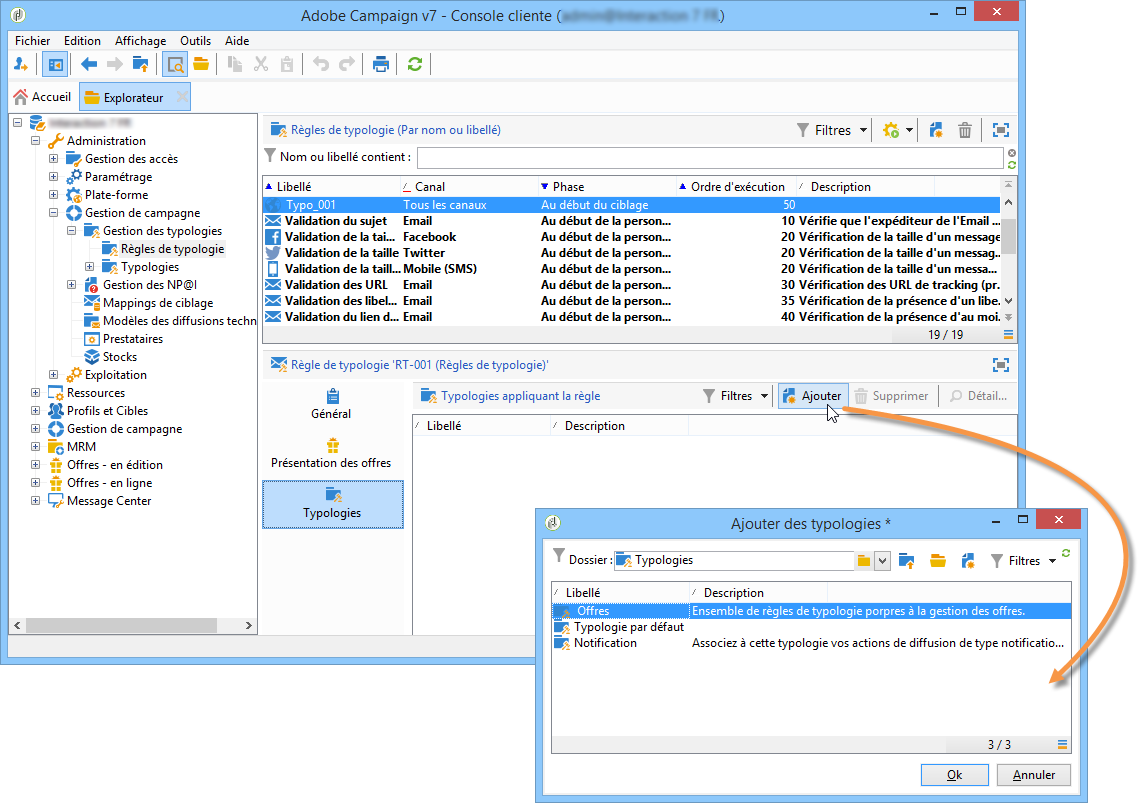This screenshot has width=1139, height=803.
Task: Open the Filtres dropdown in rules list toolbar
Action: click(832, 131)
